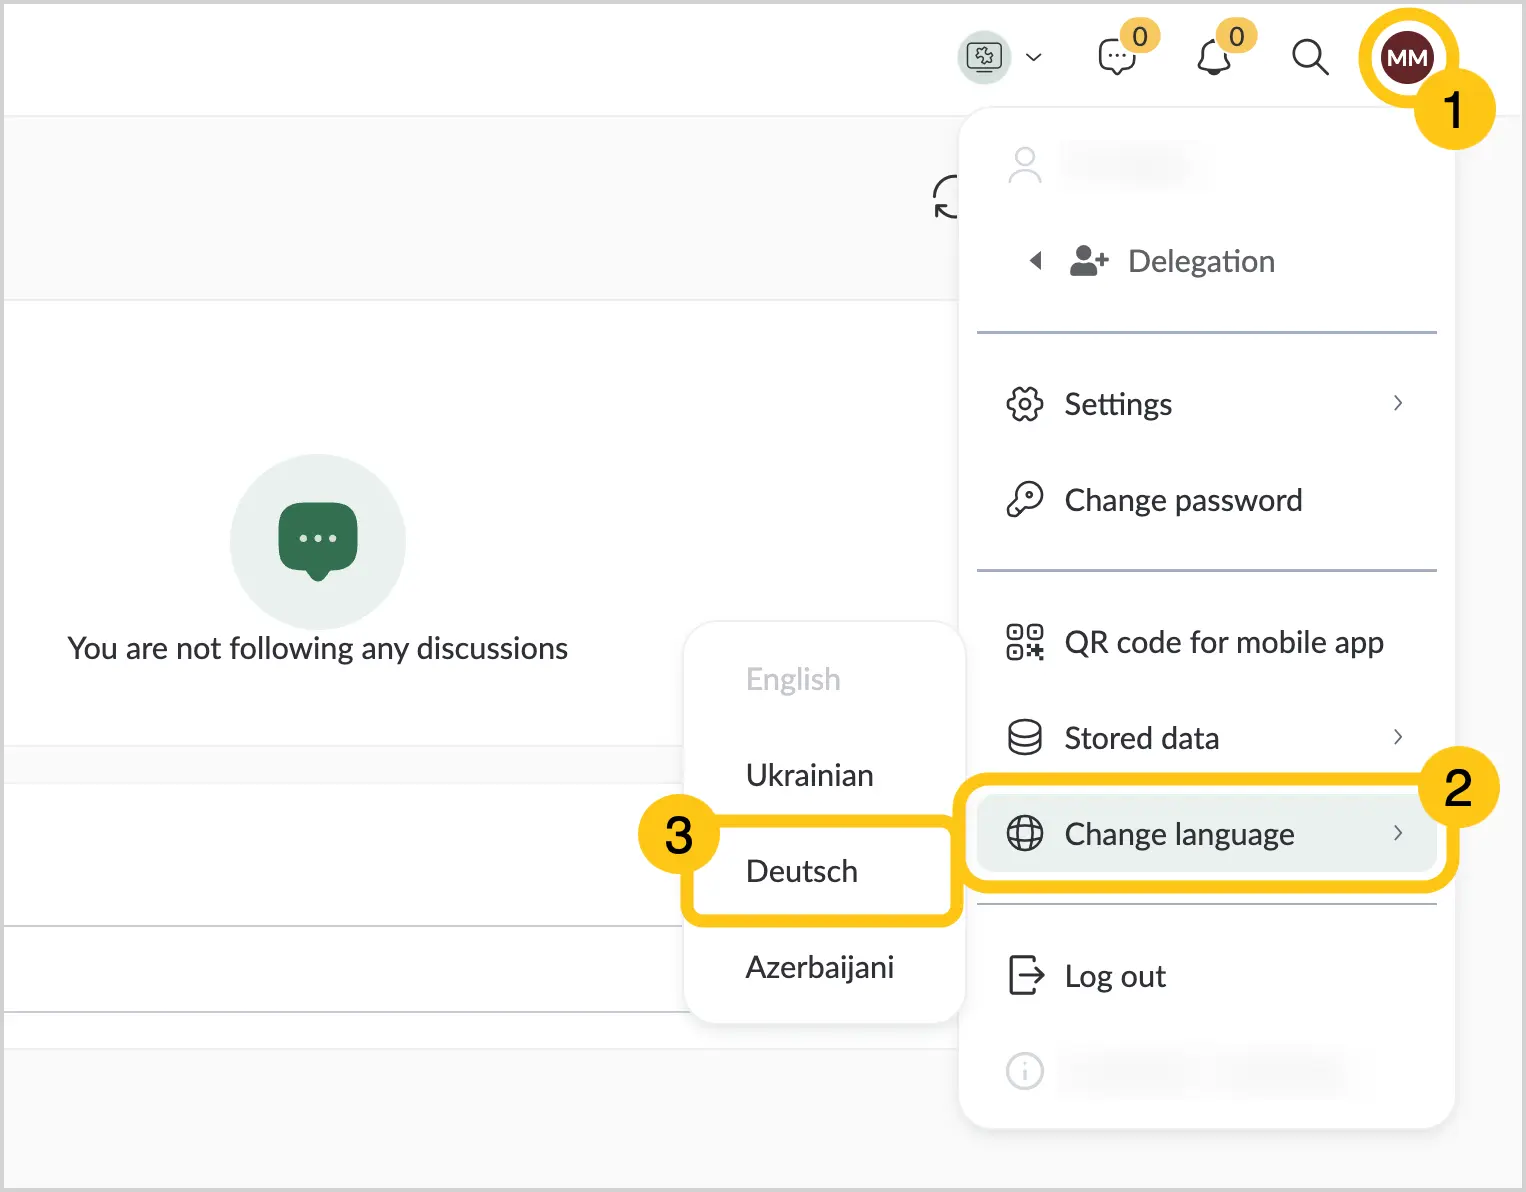Expand the Change language chevron
This screenshot has height=1192, width=1526.
[1398, 833]
